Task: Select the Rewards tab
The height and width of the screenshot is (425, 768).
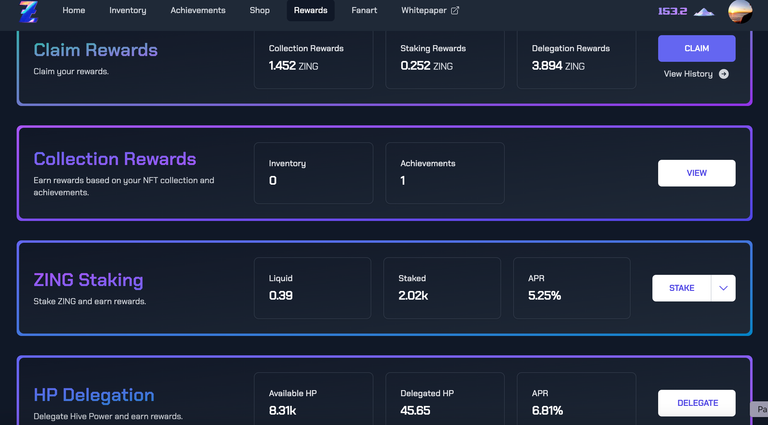Action: coord(311,10)
